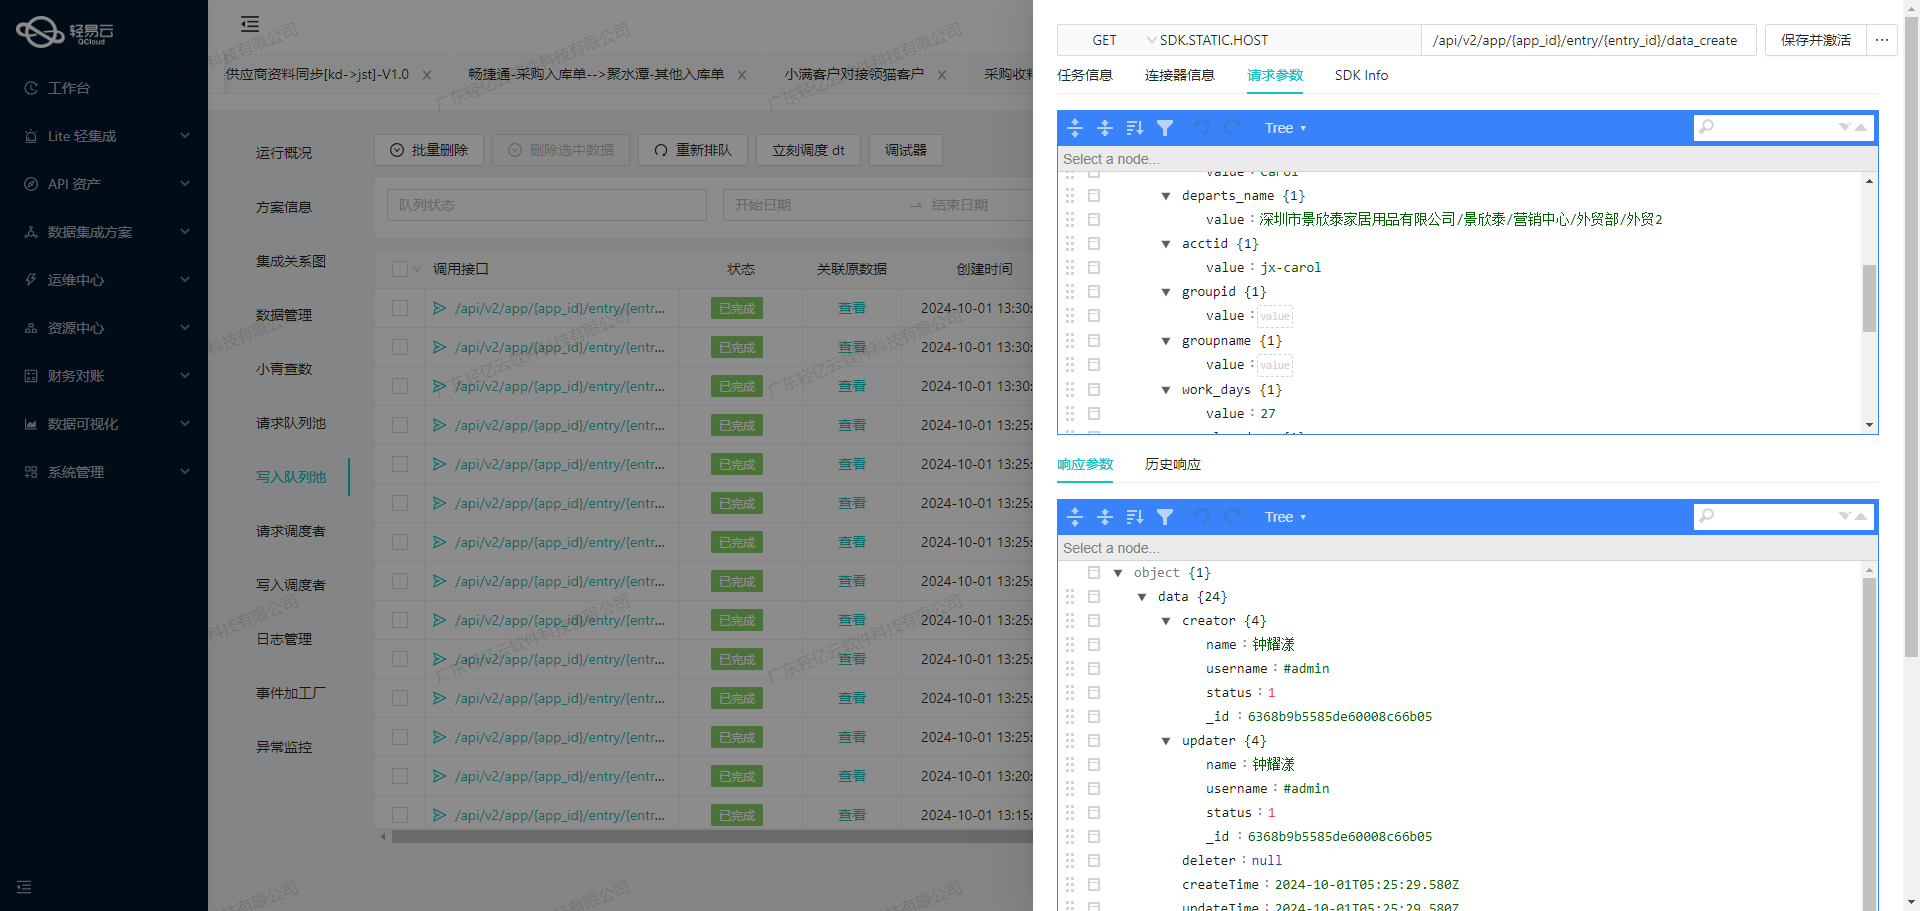
Task: Tick the second table row checkbox
Action: coord(400,347)
